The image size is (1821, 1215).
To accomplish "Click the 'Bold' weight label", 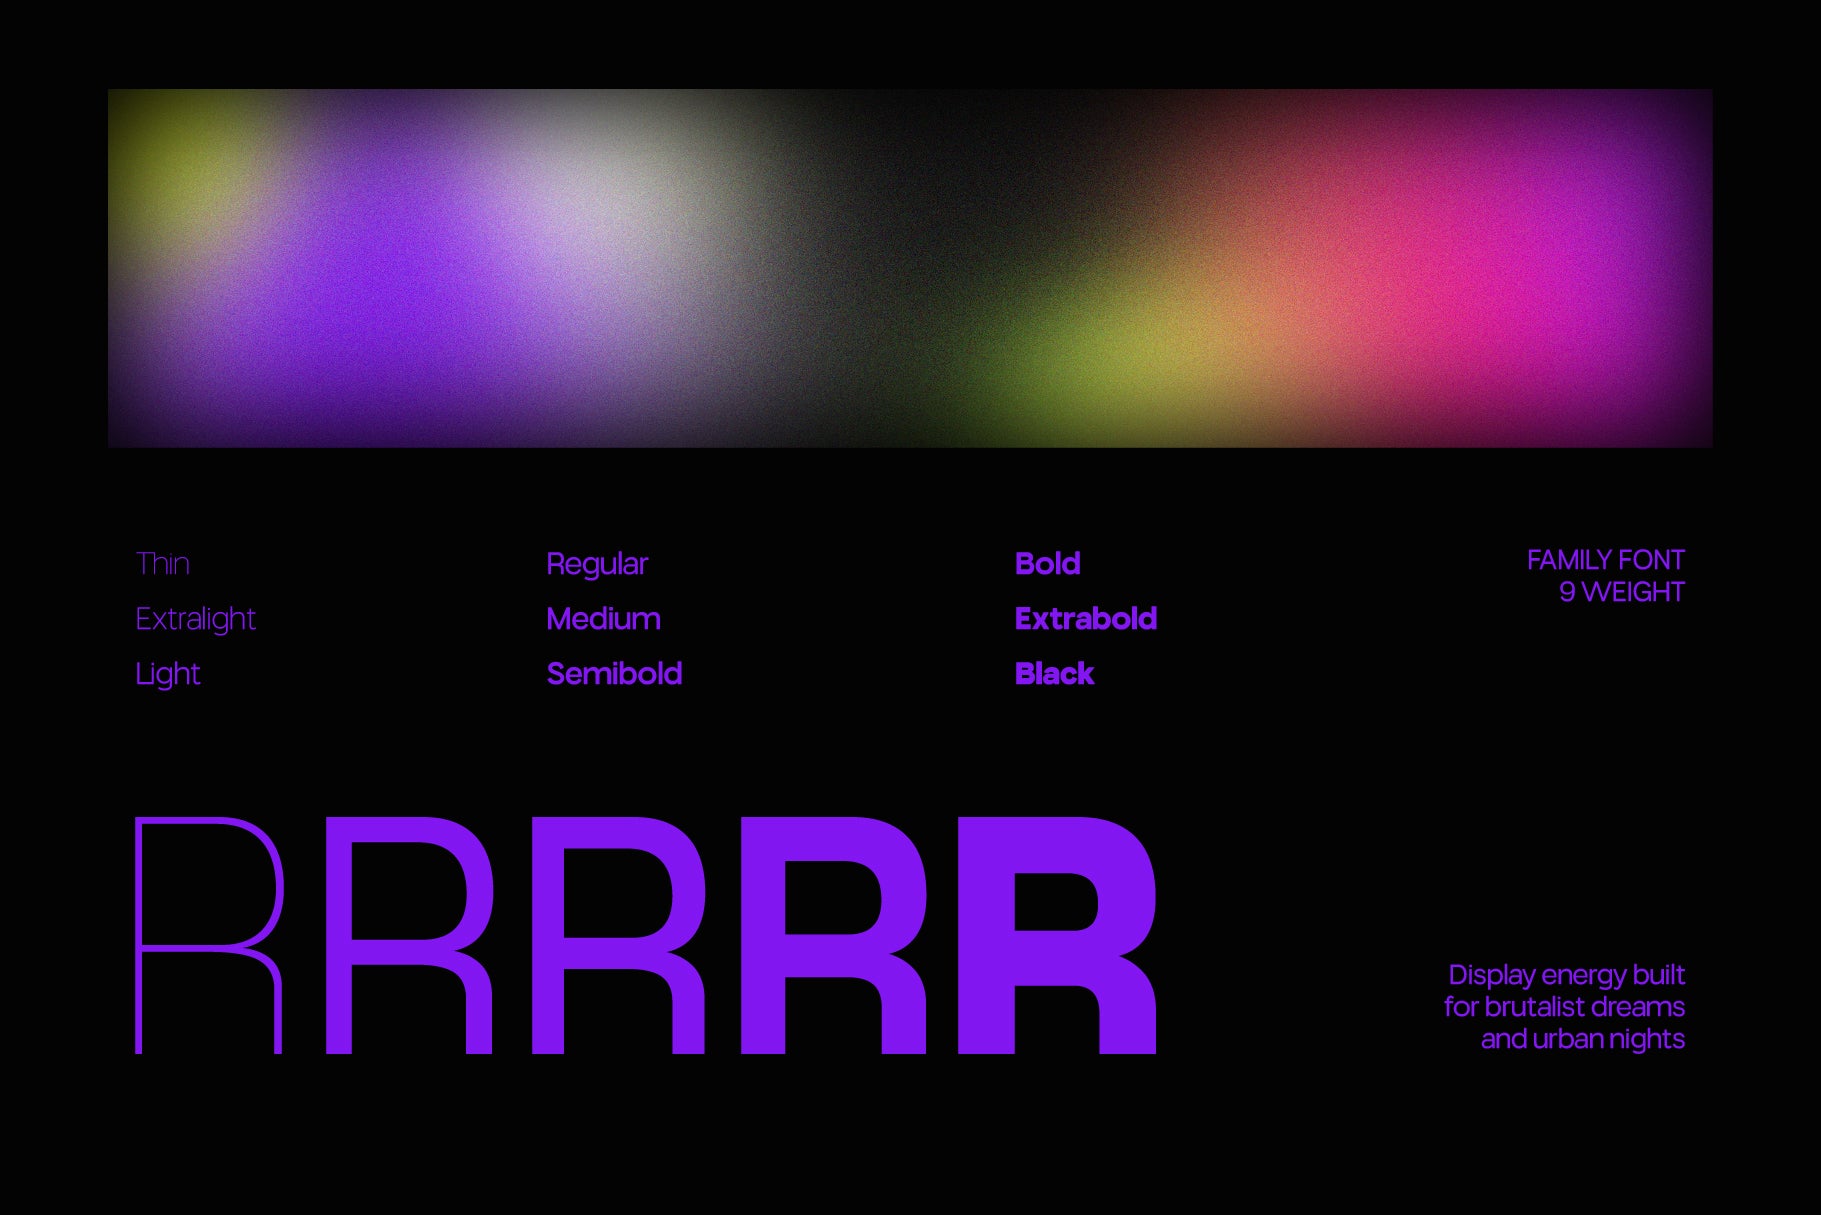I will [x=1048, y=564].
